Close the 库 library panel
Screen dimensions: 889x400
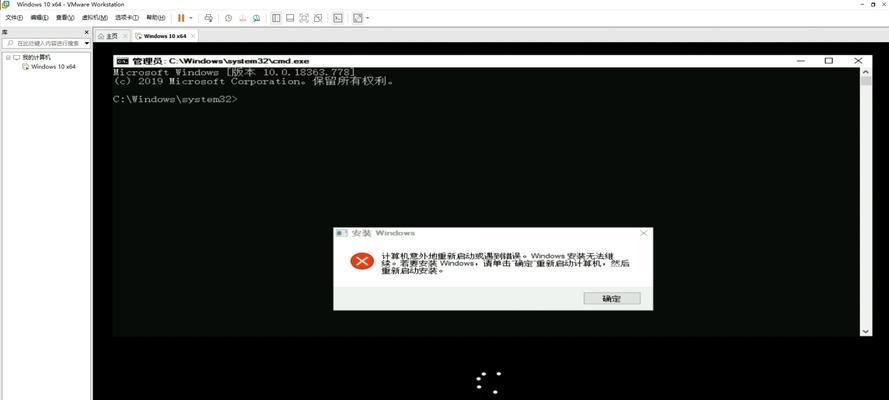(x=87, y=33)
